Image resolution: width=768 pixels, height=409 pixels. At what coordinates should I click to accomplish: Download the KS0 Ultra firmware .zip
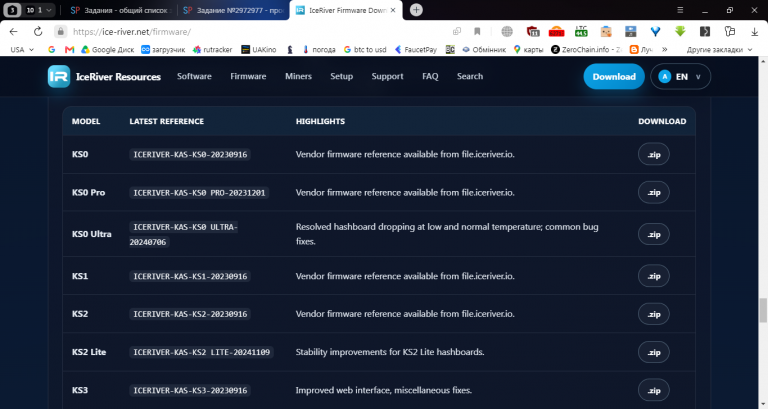click(x=653, y=234)
